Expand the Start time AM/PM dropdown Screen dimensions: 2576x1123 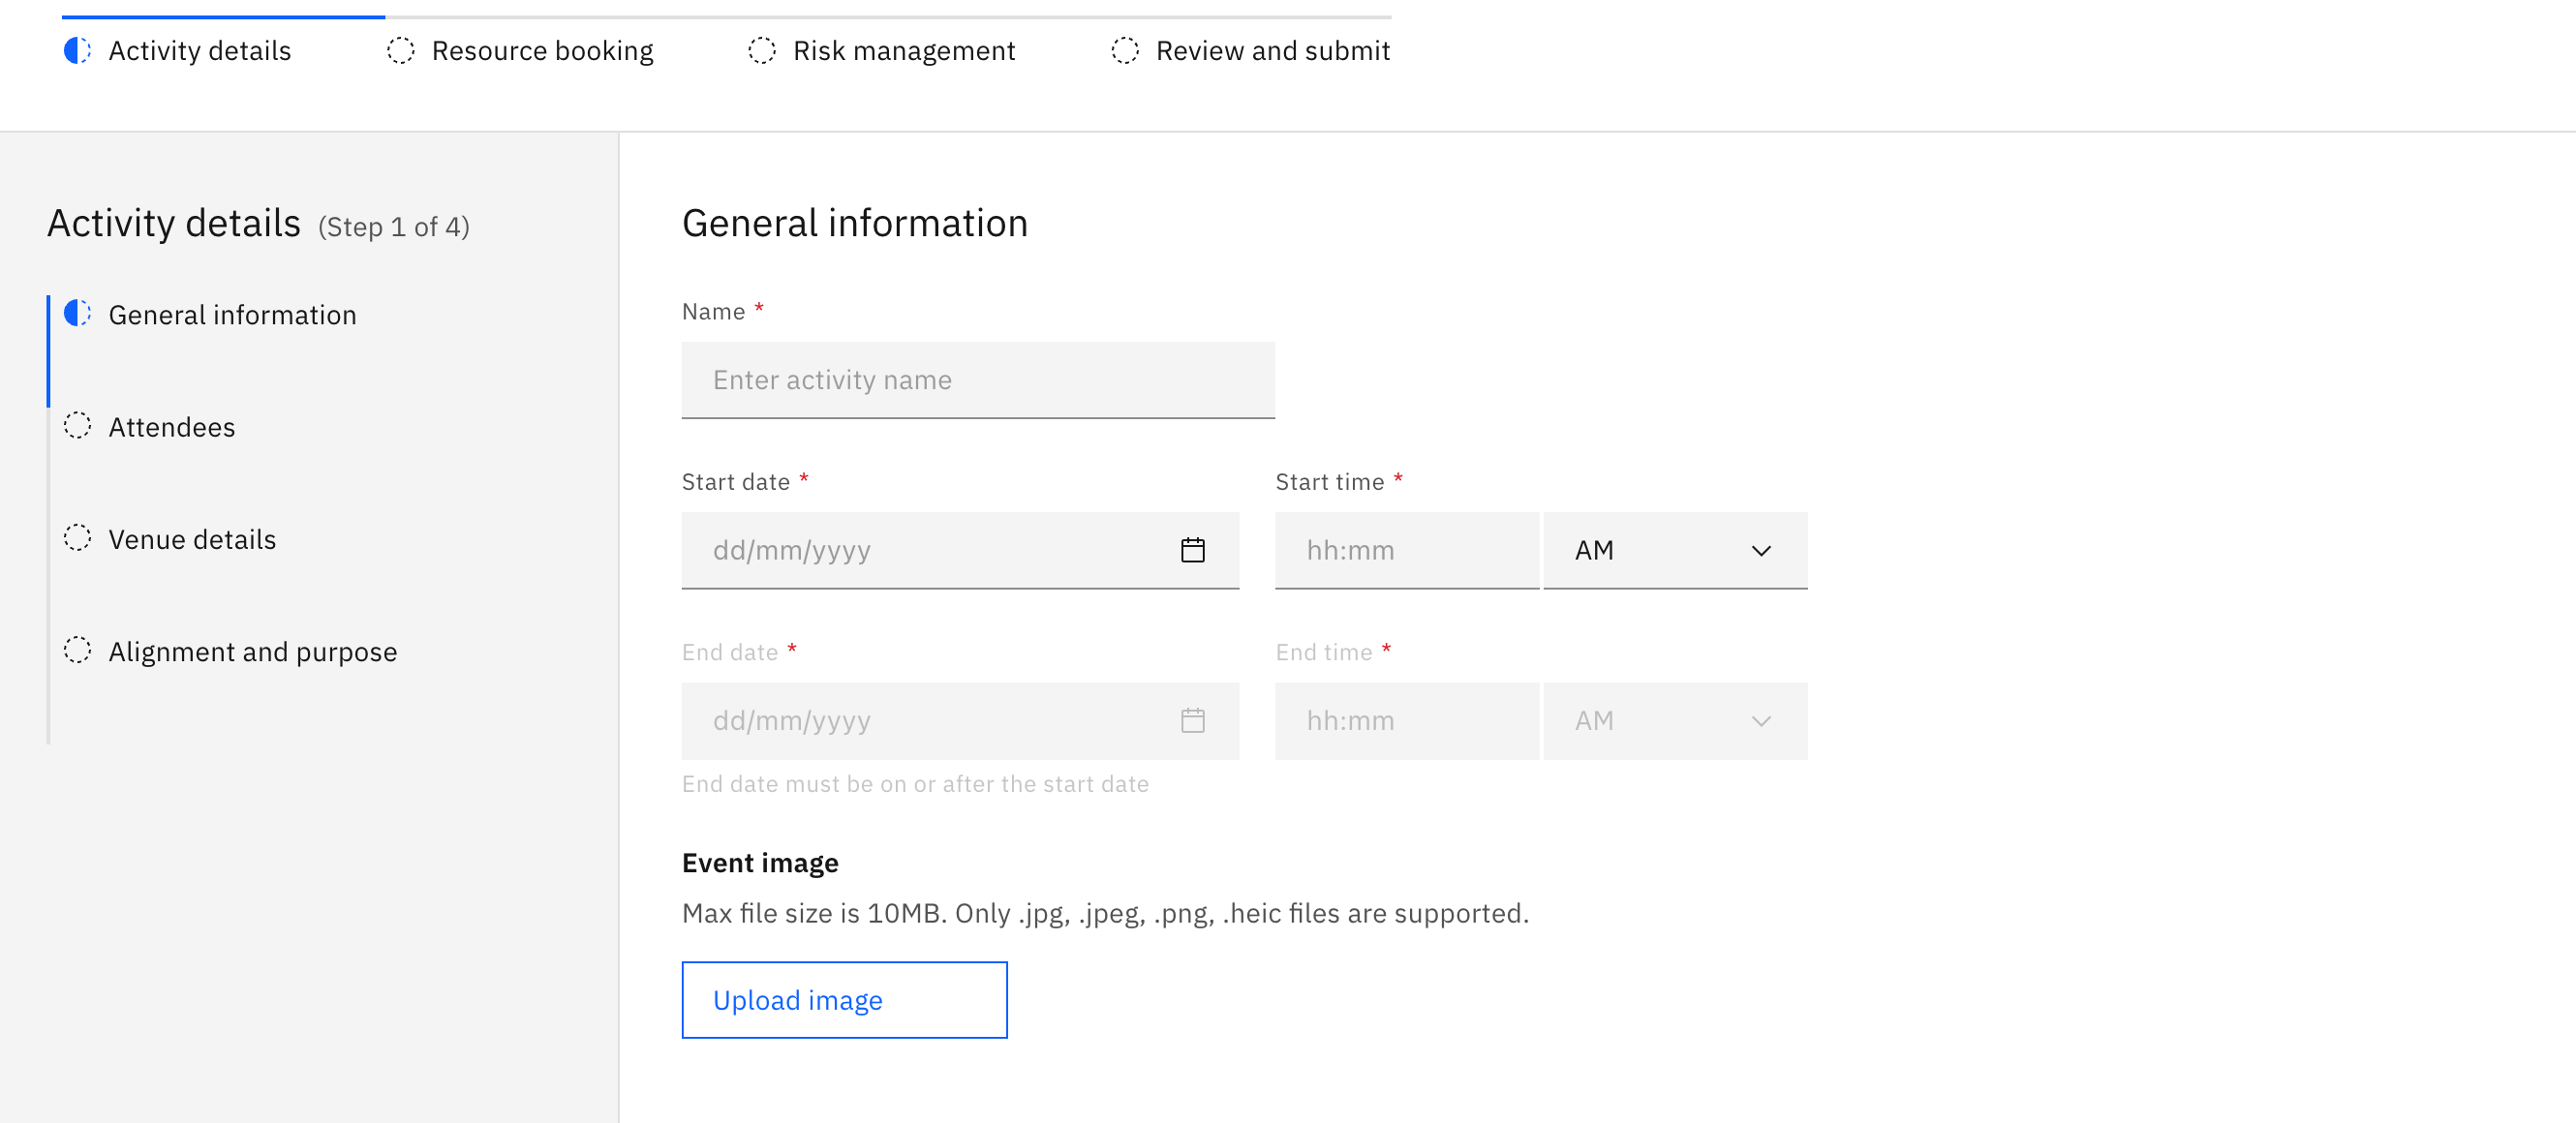tap(1675, 550)
